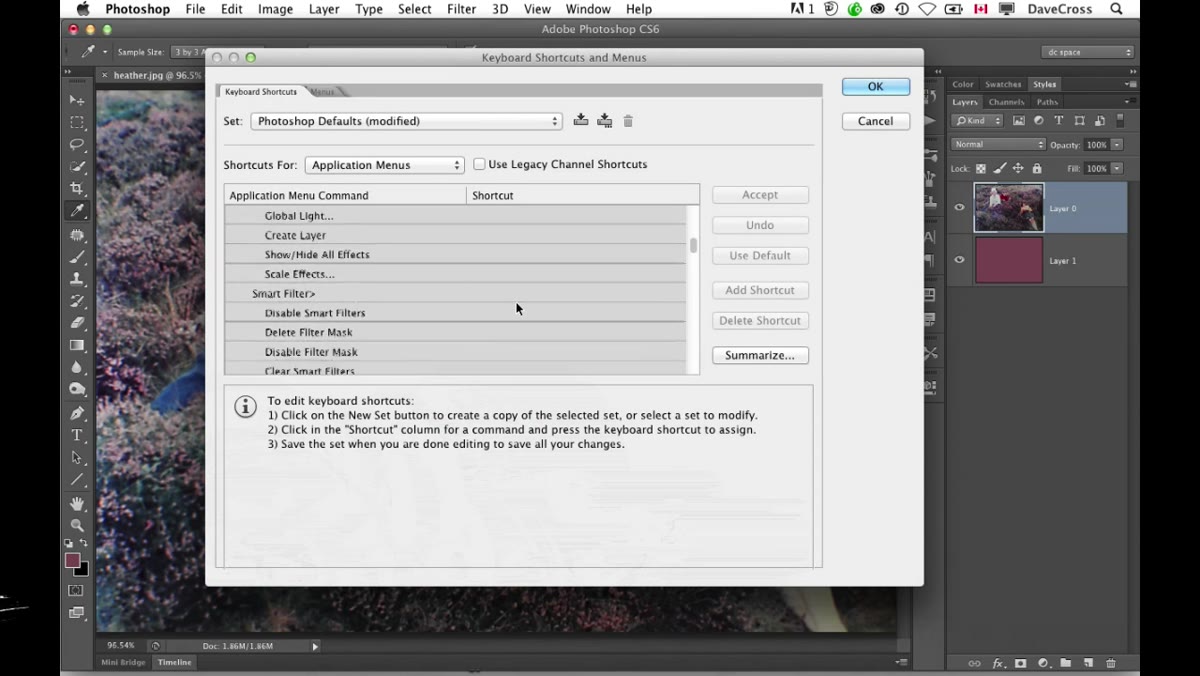This screenshot has height=676, width=1200.
Task: Select the Clone Stamp tool
Action: pos(77,279)
